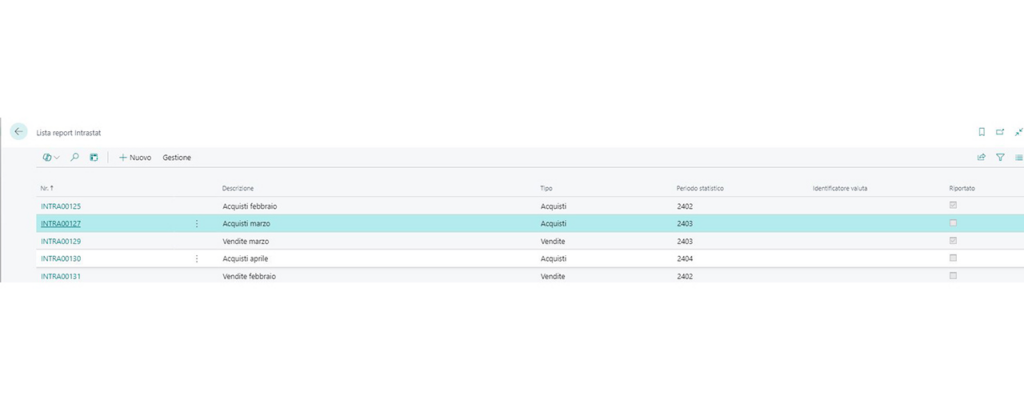The image size is (1024, 400).
Task: Click period 2402 in INTRA00125 row
Action: coord(685,206)
